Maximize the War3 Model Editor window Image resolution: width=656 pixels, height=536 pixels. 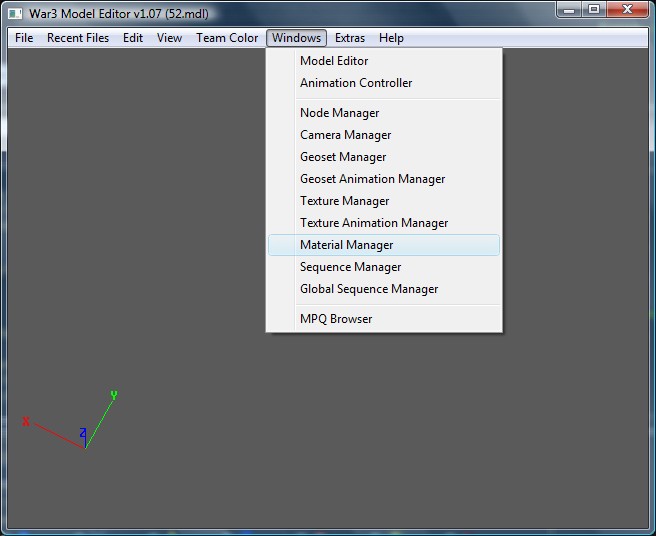pyautogui.click(x=594, y=10)
